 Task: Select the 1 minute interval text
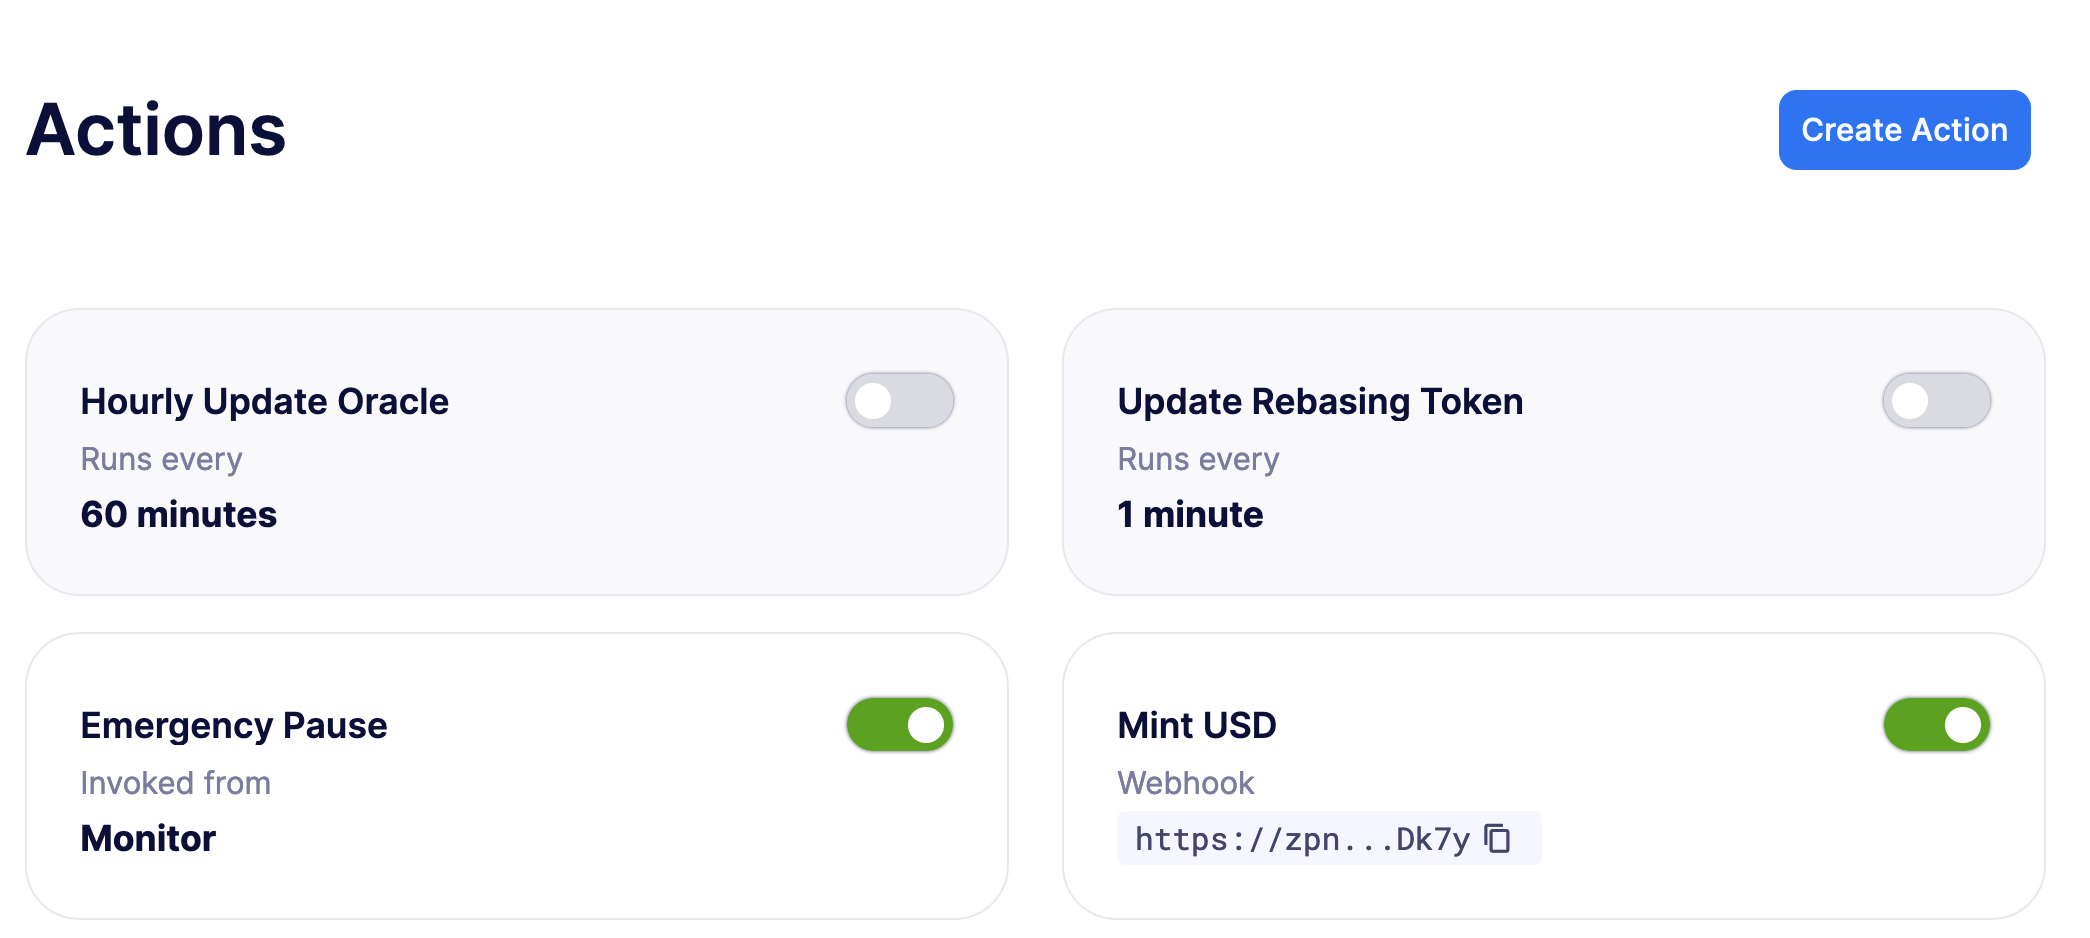pos(1190,514)
